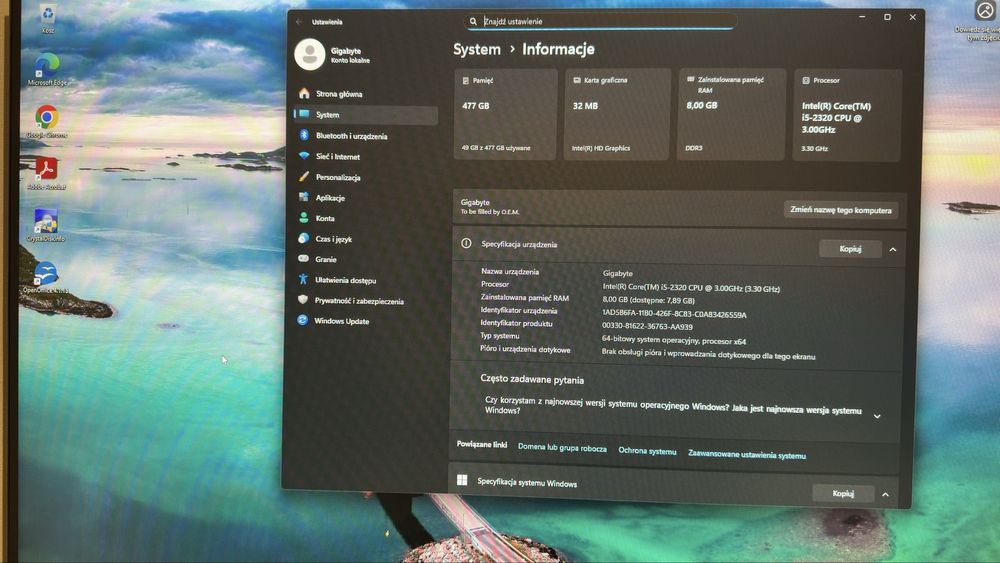Collapse the Specyfikacja systemu Windows chevron

(x=885, y=494)
